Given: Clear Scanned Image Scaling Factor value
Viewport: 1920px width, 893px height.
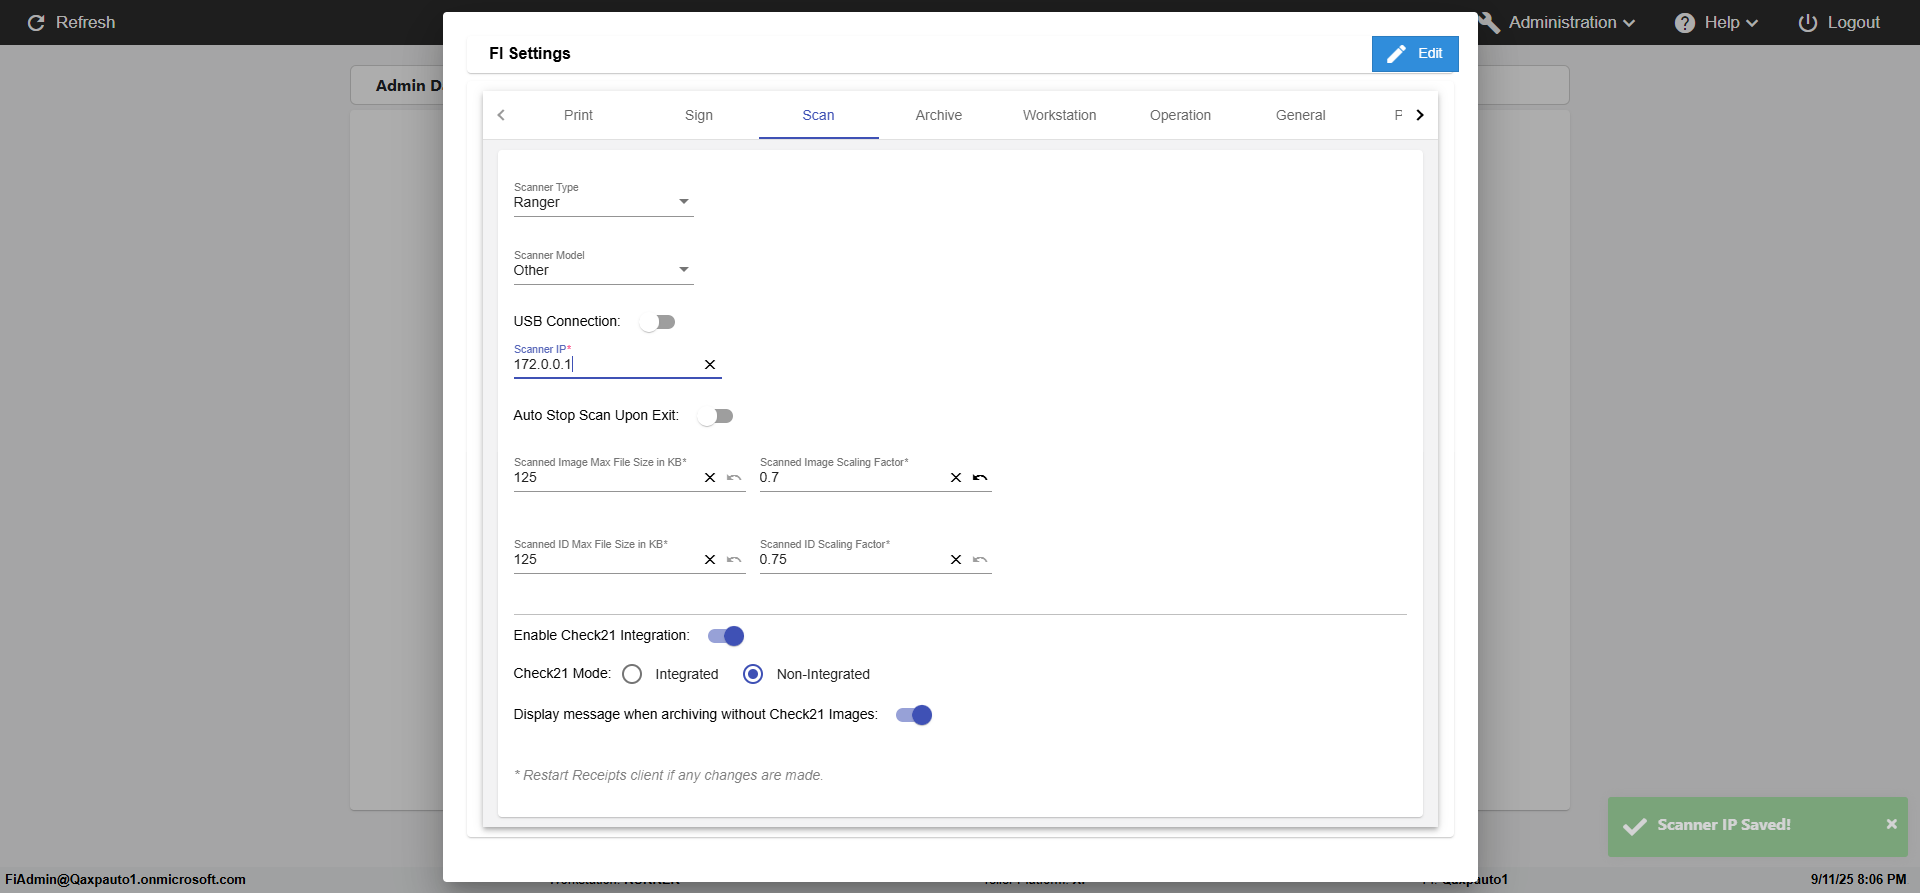Looking at the screenshot, I should point(956,478).
